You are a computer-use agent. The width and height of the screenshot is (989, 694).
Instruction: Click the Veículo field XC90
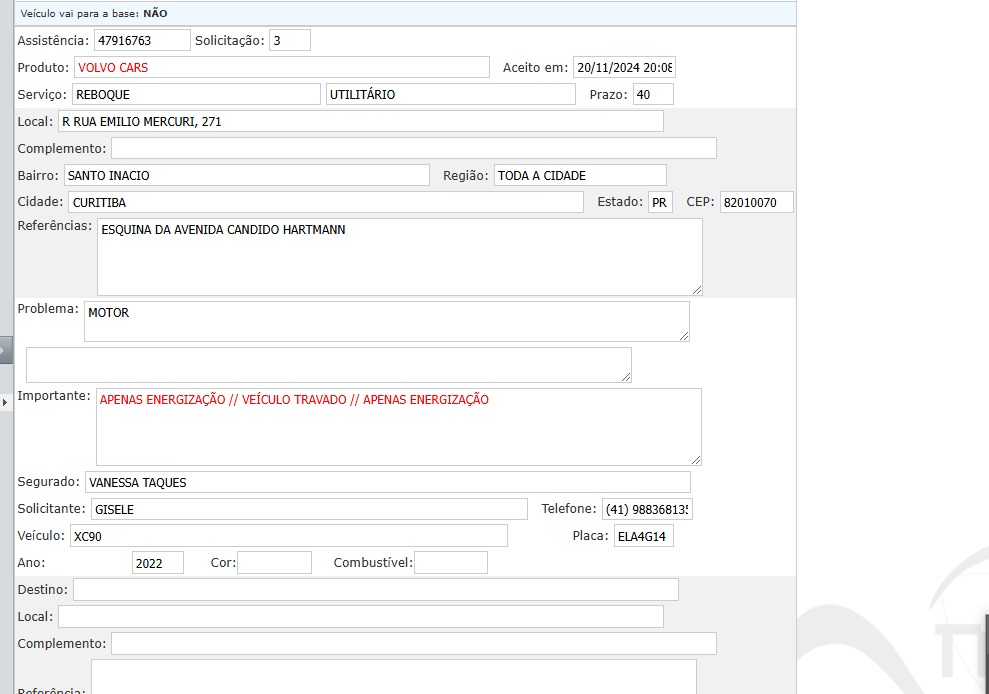click(288, 536)
